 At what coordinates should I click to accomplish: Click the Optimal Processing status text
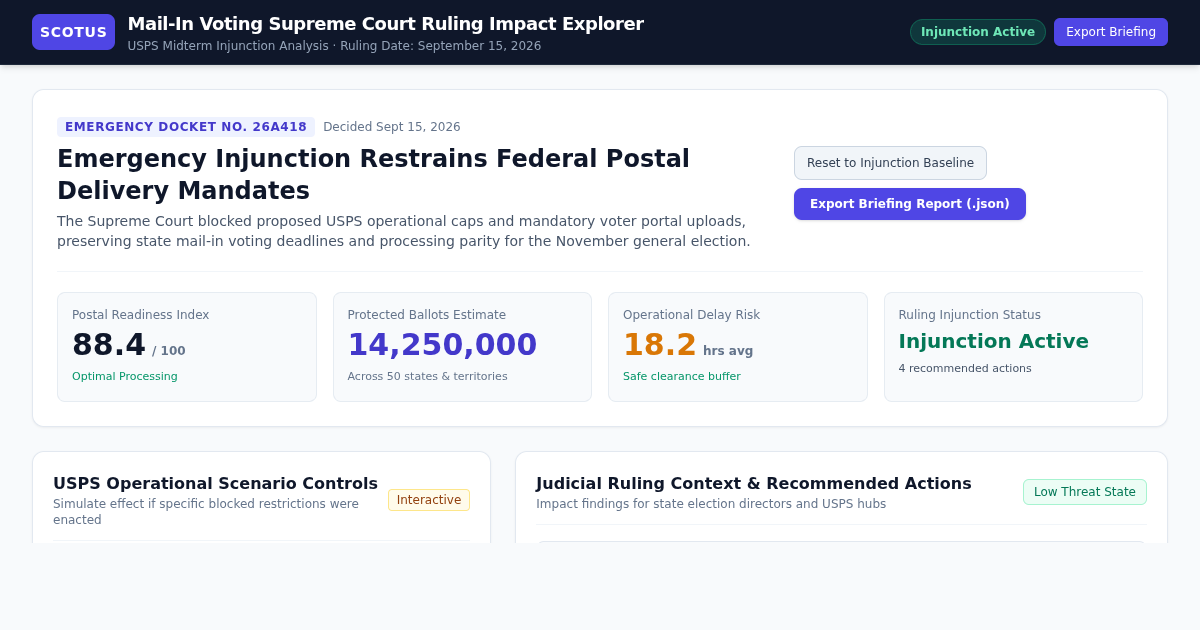(x=125, y=377)
